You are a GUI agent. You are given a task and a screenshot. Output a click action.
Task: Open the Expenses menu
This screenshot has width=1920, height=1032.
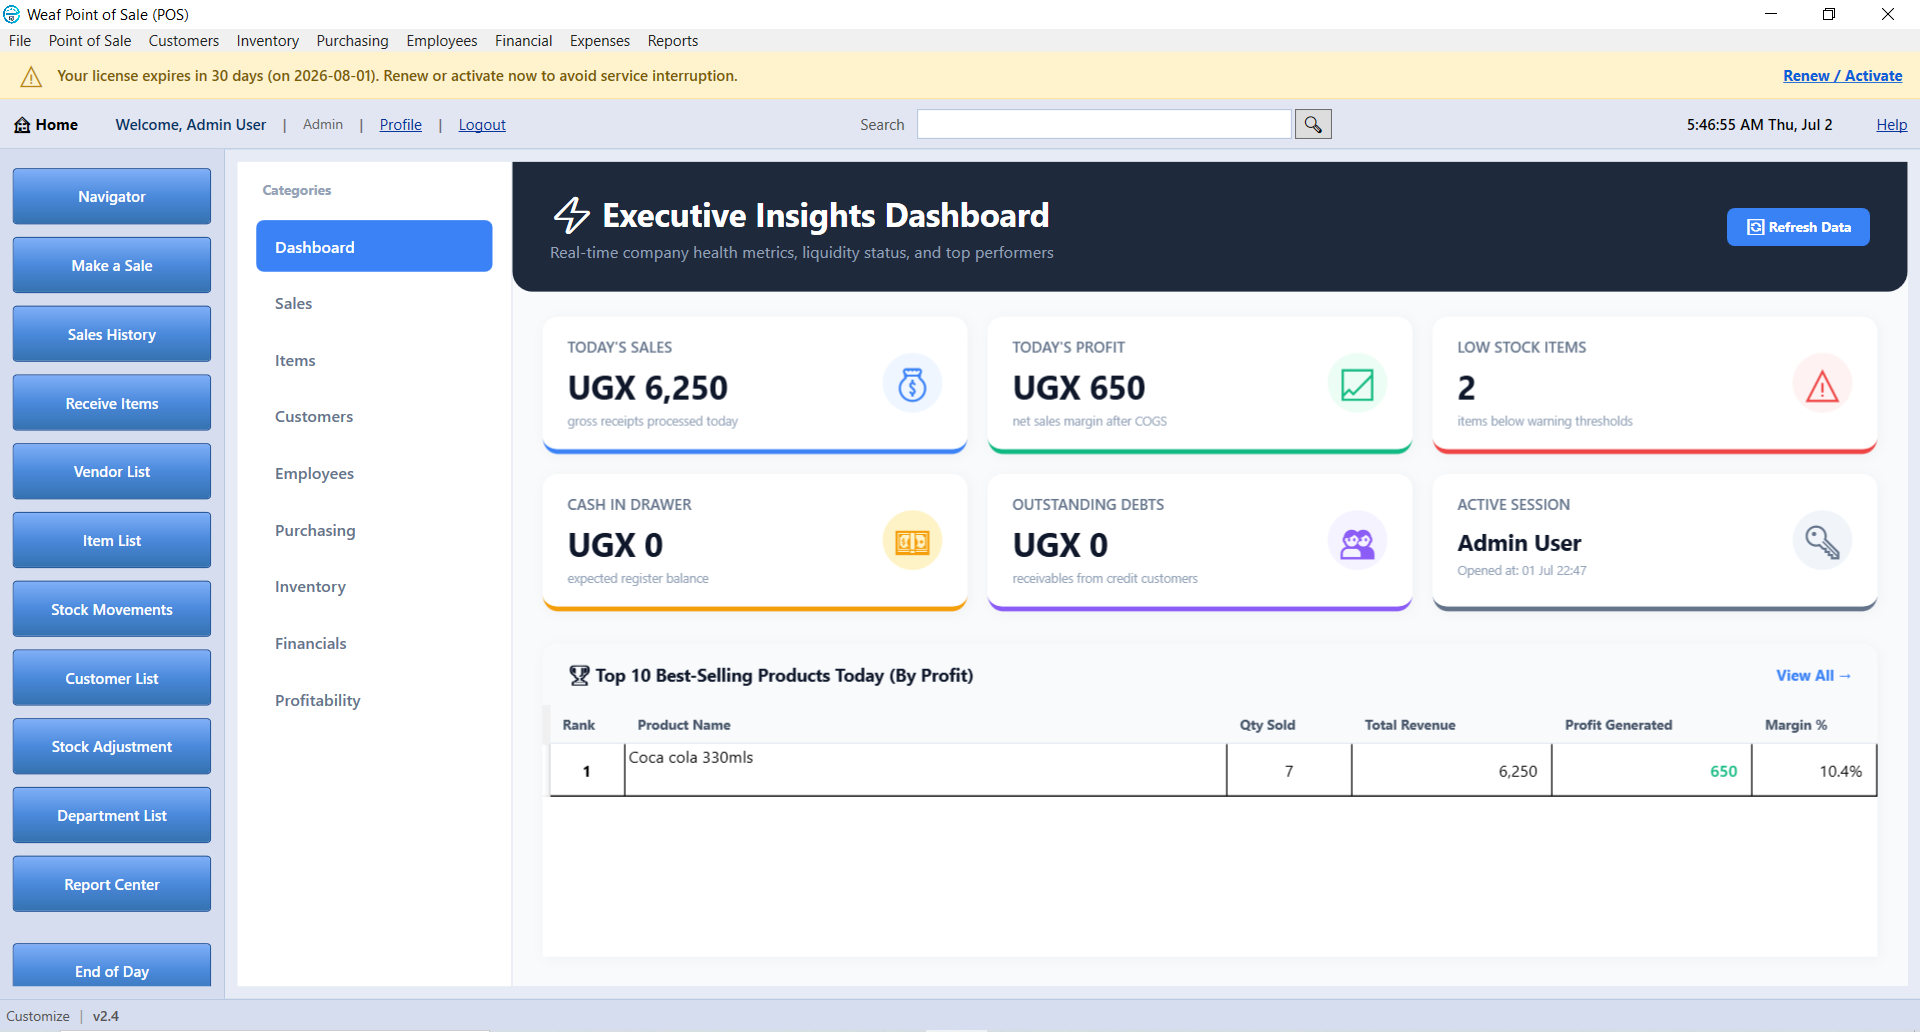[600, 41]
